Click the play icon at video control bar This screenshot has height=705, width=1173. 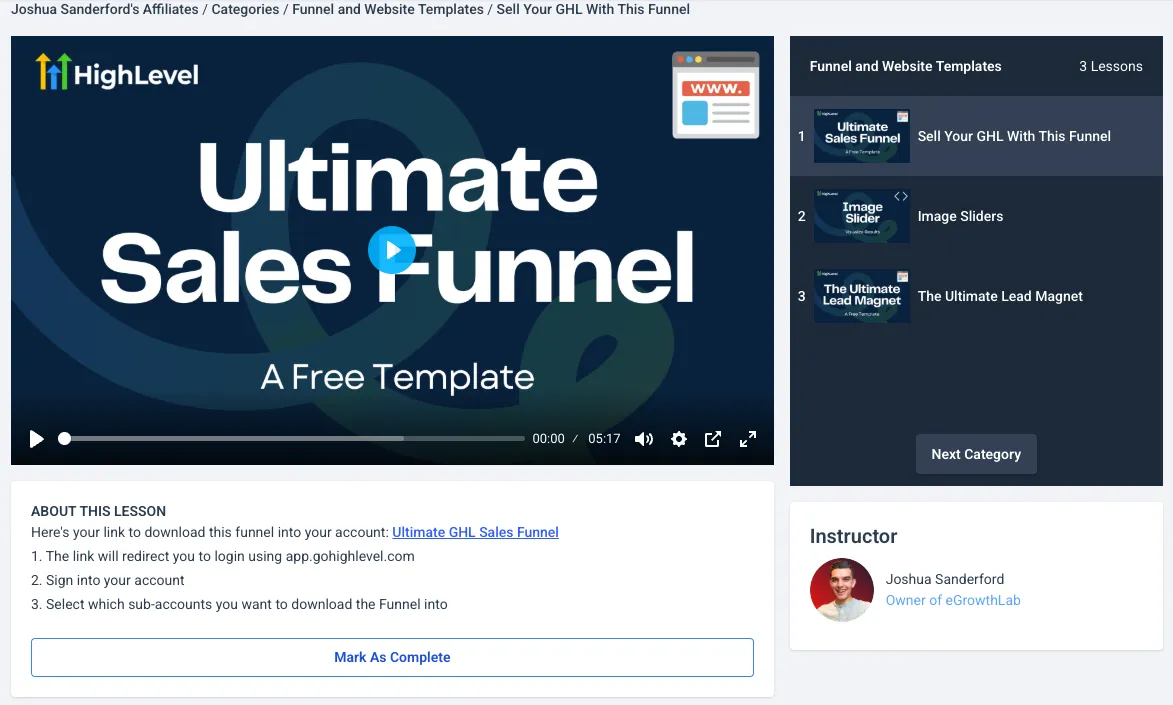coord(36,439)
